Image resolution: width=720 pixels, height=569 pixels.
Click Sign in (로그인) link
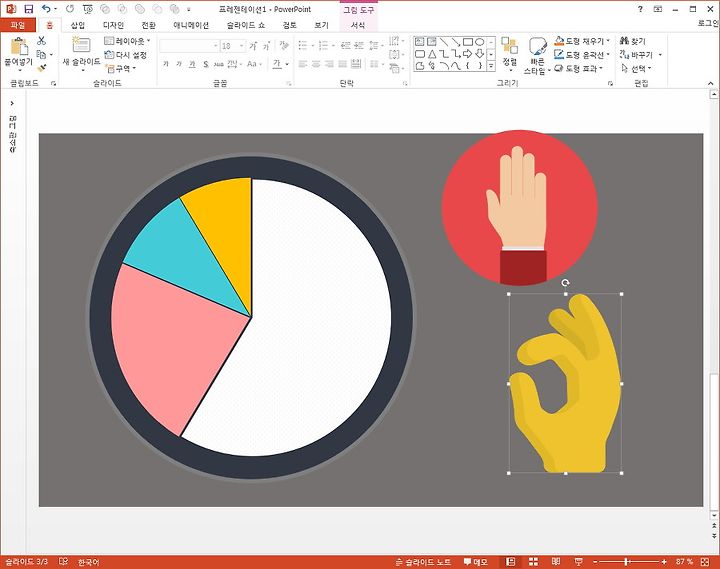click(x=708, y=23)
